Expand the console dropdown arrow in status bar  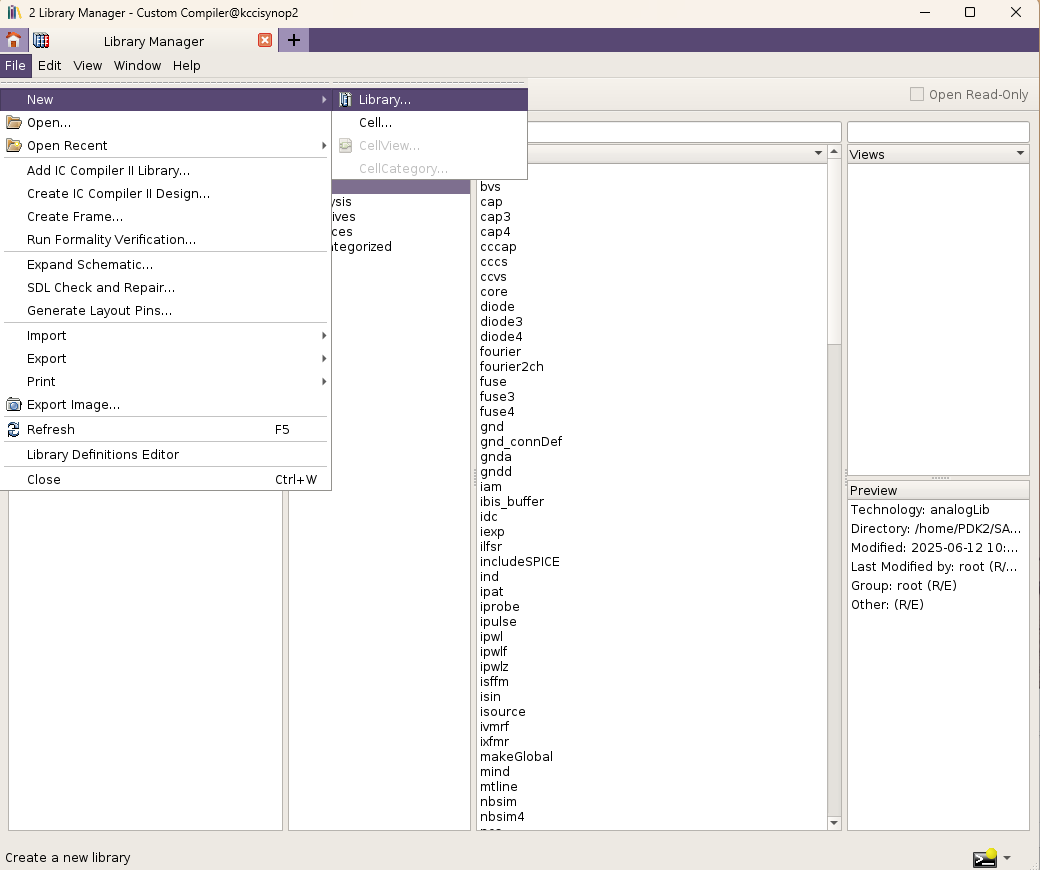coord(1007,858)
